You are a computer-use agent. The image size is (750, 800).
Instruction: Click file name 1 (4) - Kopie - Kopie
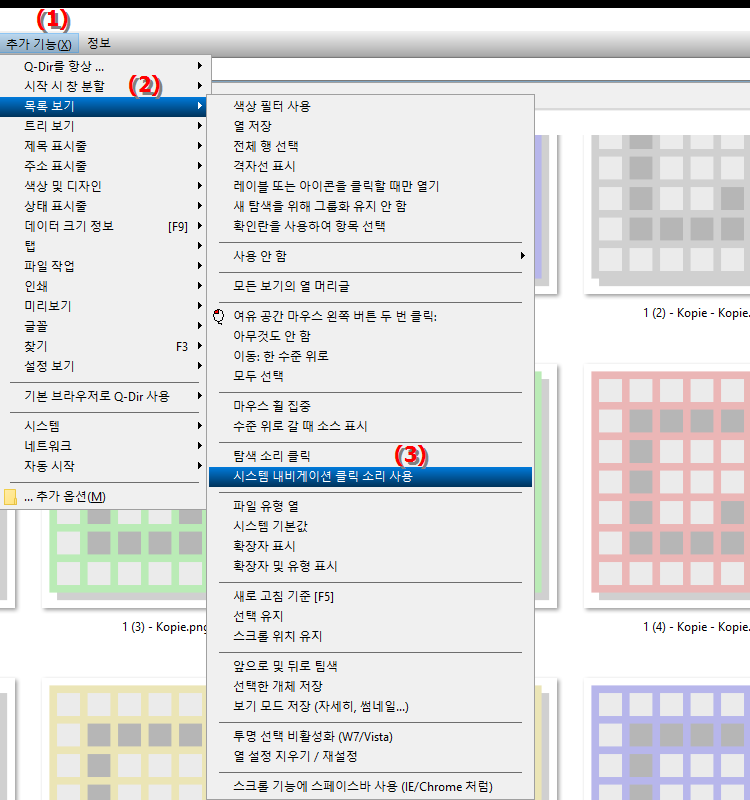(696, 627)
